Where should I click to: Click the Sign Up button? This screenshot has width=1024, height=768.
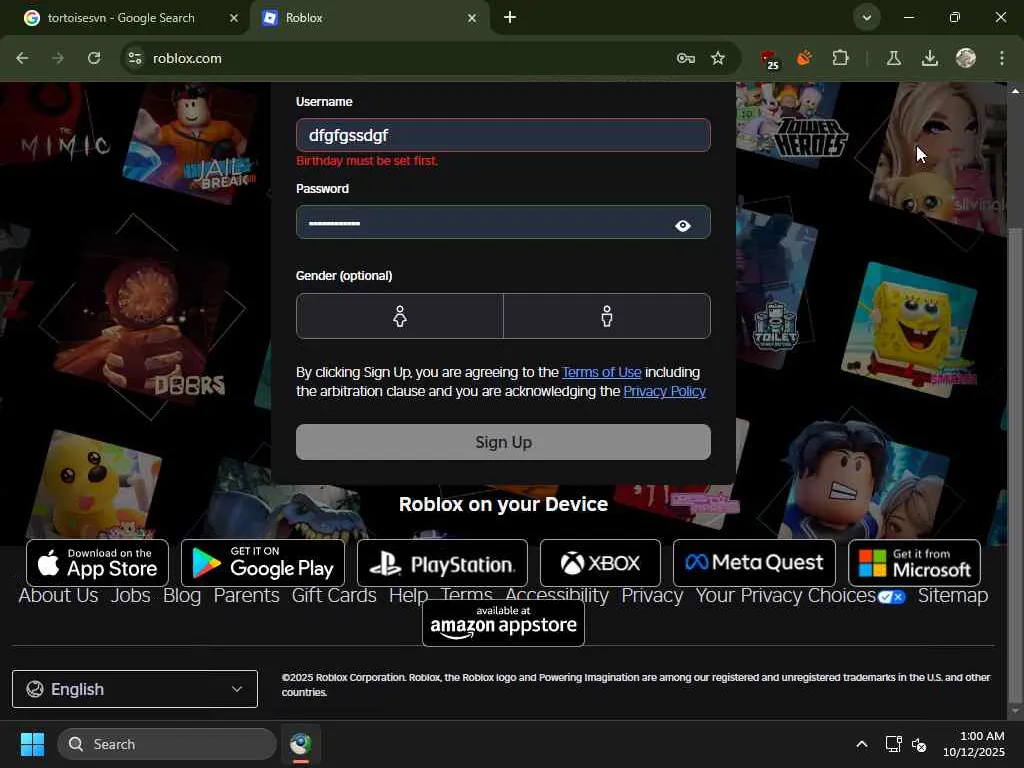coord(503,442)
